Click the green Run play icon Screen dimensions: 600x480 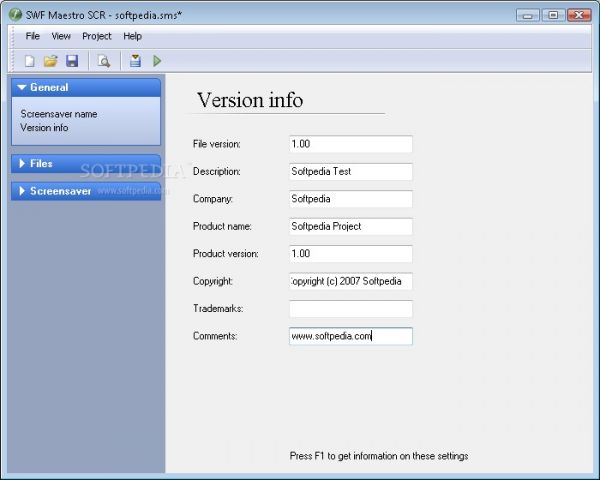[x=157, y=61]
